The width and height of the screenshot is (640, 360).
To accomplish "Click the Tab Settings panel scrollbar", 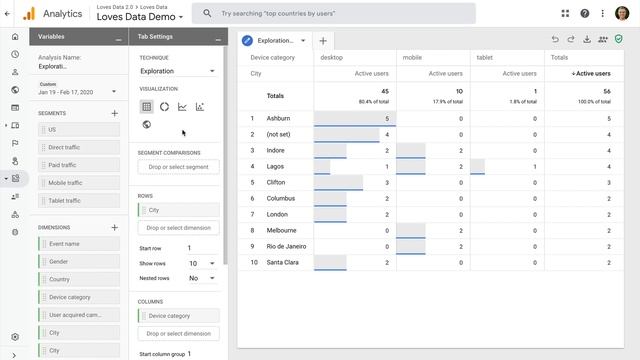I will (x=225, y=155).
